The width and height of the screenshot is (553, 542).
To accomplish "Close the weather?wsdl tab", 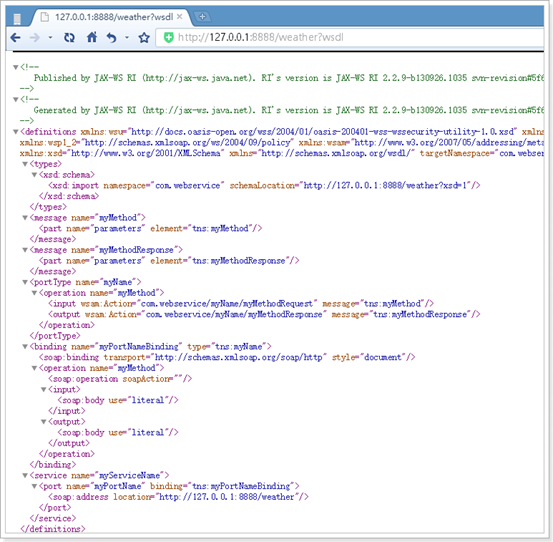I will pyautogui.click(x=180, y=17).
